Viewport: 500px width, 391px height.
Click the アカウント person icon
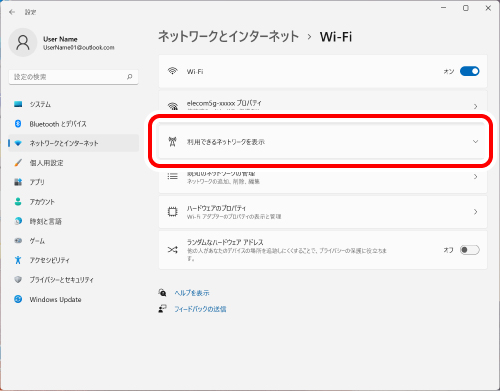18,202
